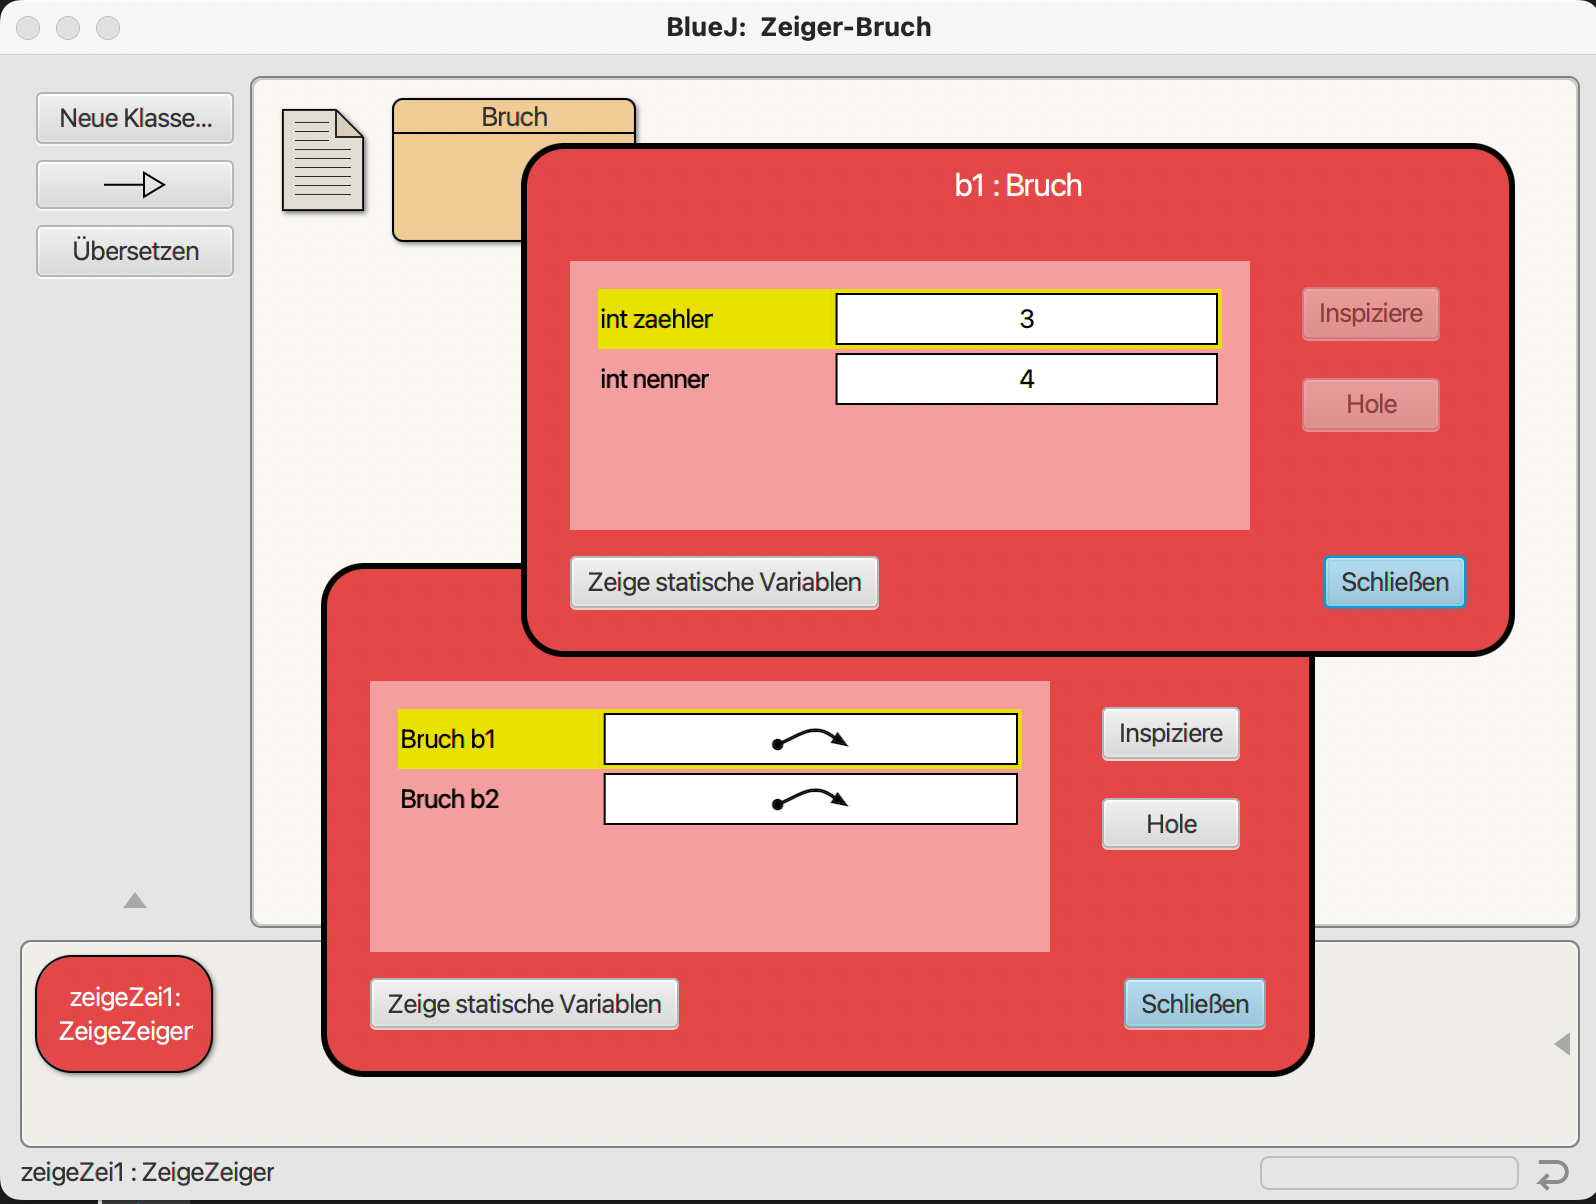Viewport: 1596px width, 1204px height.
Task: Click the nenner value 4
Action: click(1026, 379)
